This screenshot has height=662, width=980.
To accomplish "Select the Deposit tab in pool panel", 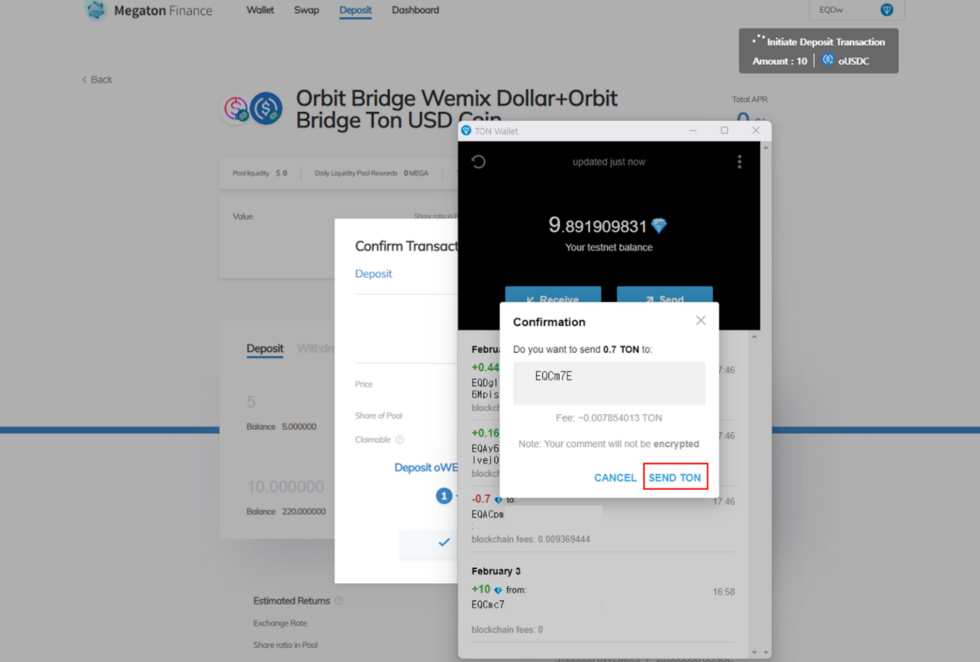I will coord(265,349).
